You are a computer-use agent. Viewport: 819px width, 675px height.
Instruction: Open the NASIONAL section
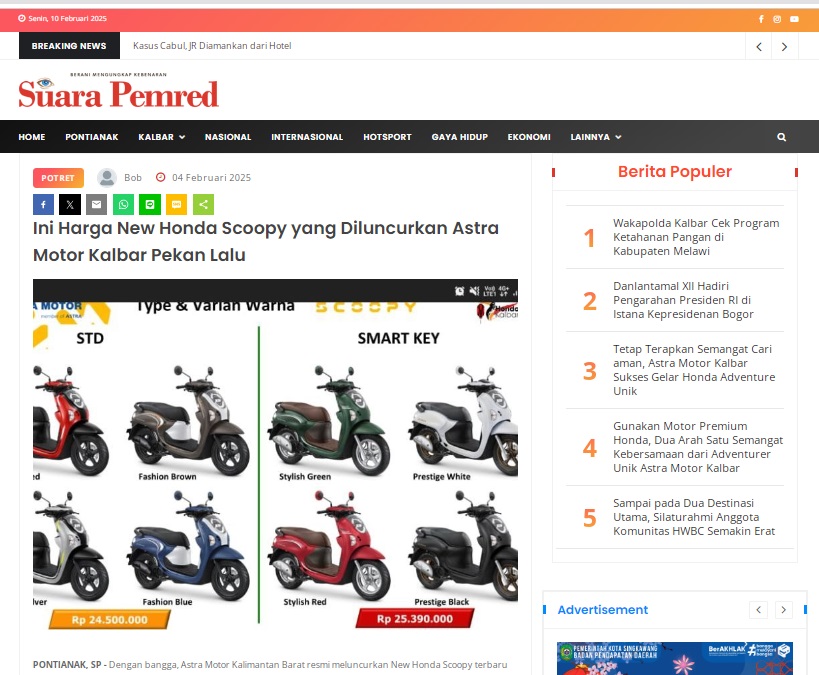tap(228, 137)
